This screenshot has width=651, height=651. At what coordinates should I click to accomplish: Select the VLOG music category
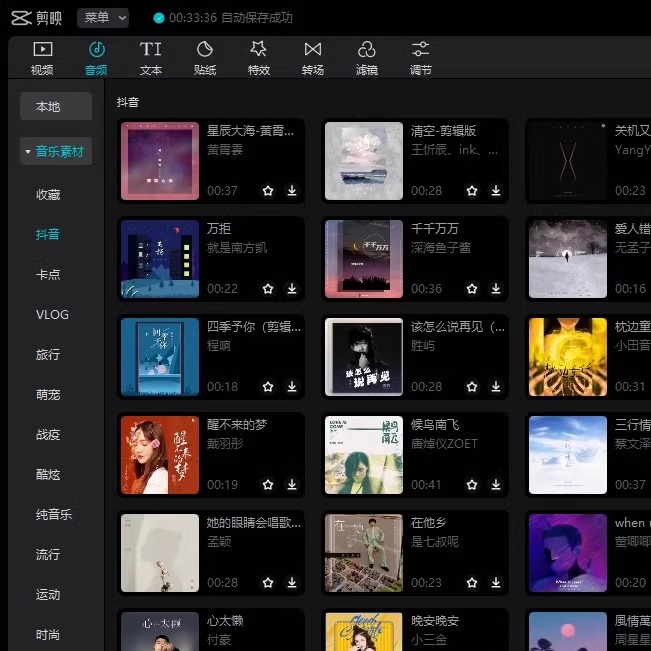[x=52, y=315]
